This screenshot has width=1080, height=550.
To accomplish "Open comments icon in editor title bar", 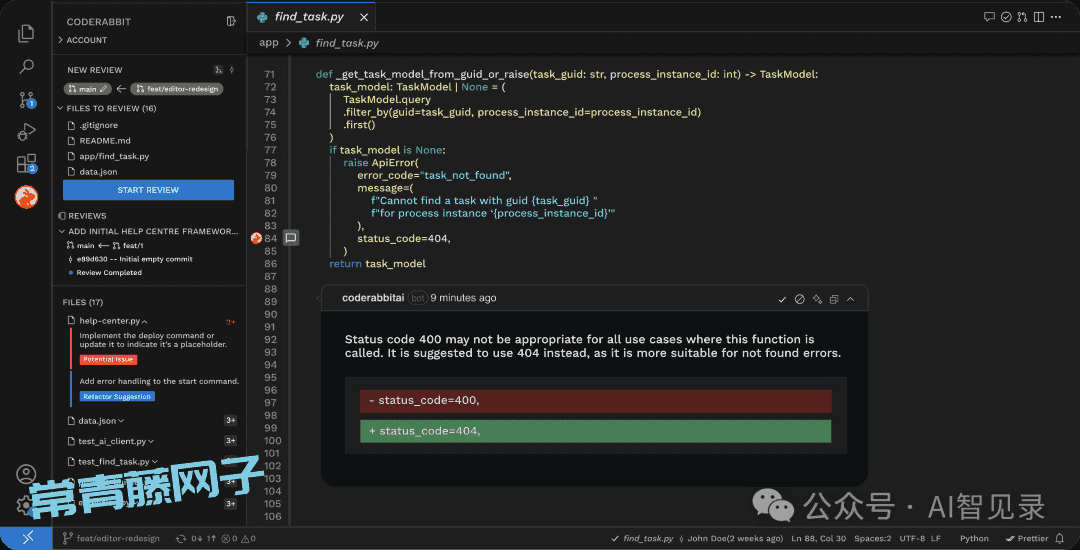I will click(x=989, y=17).
